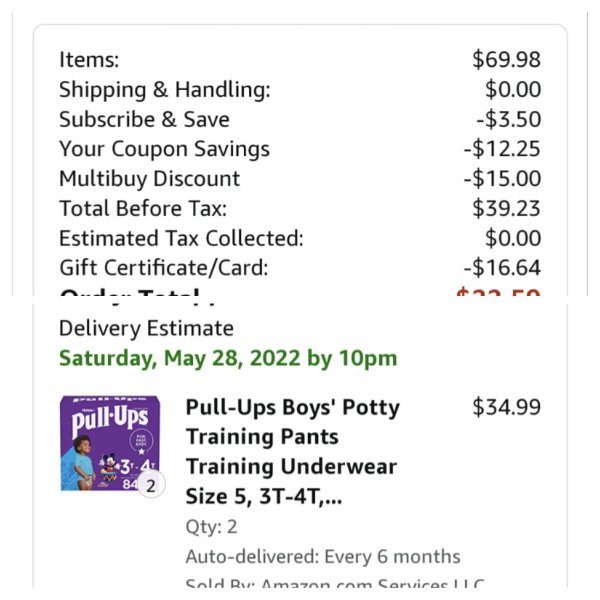Tap the quantity badge showing 2
The width and height of the screenshot is (600, 600).
click(151, 486)
